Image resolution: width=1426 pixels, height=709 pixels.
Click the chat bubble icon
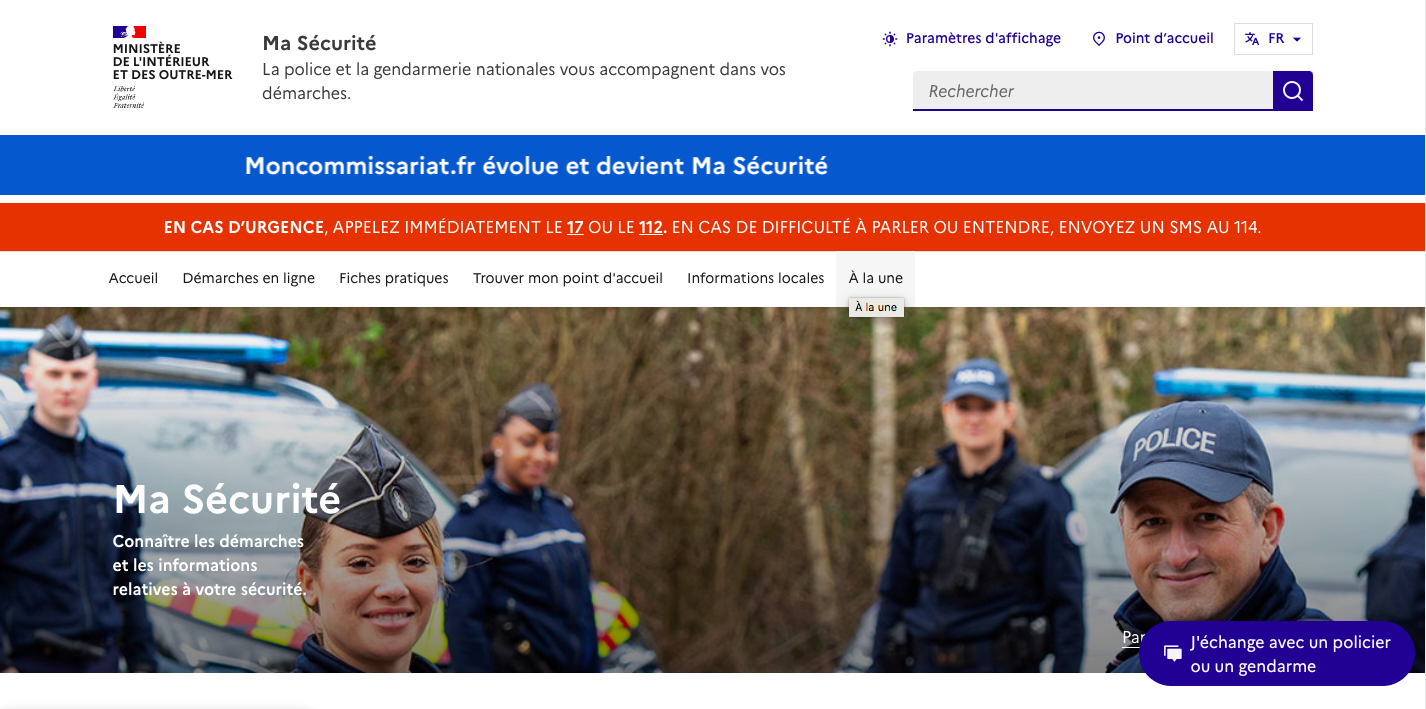click(1173, 653)
